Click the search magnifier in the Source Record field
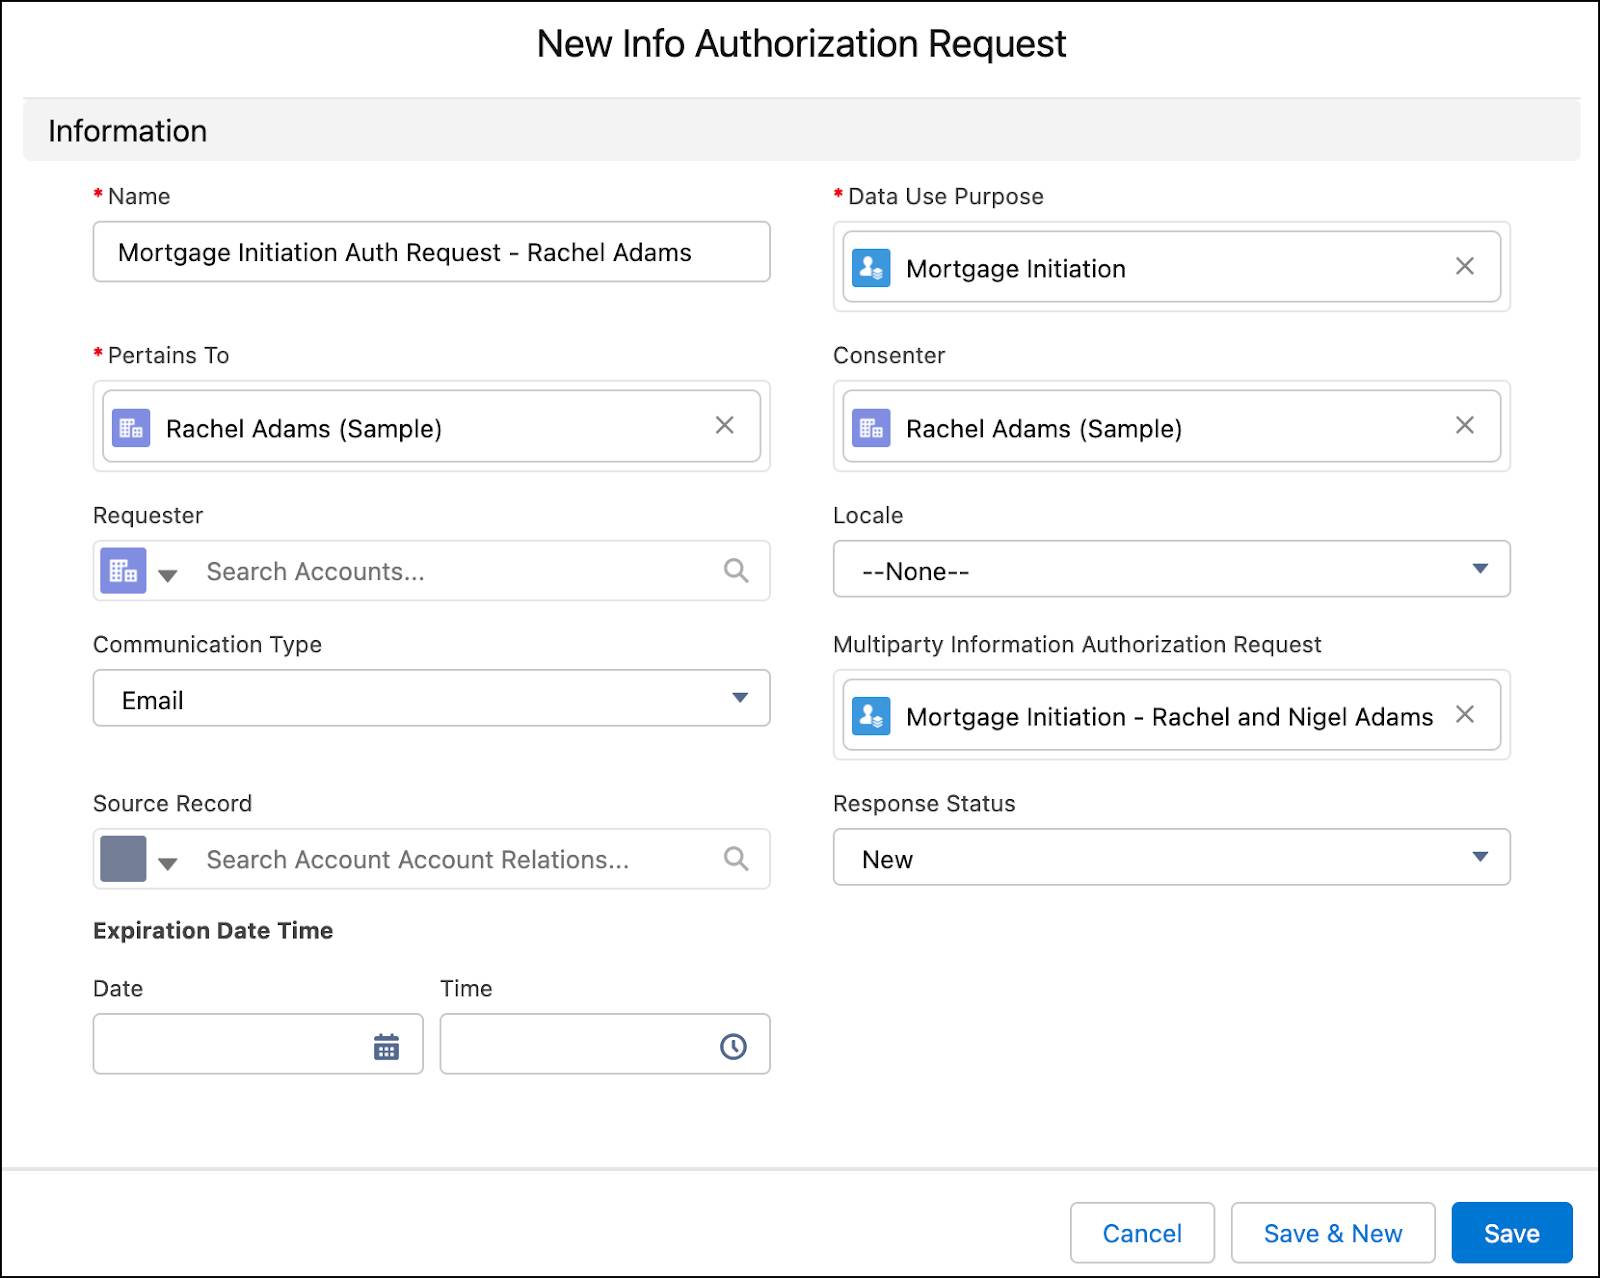1600x1278 pixels. pyautogui.click(x=736, y=858)
